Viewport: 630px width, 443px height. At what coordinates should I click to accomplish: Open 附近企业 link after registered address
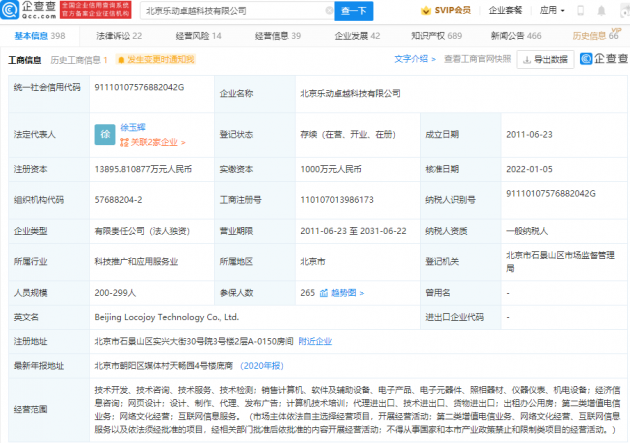[x=315, y=341]
